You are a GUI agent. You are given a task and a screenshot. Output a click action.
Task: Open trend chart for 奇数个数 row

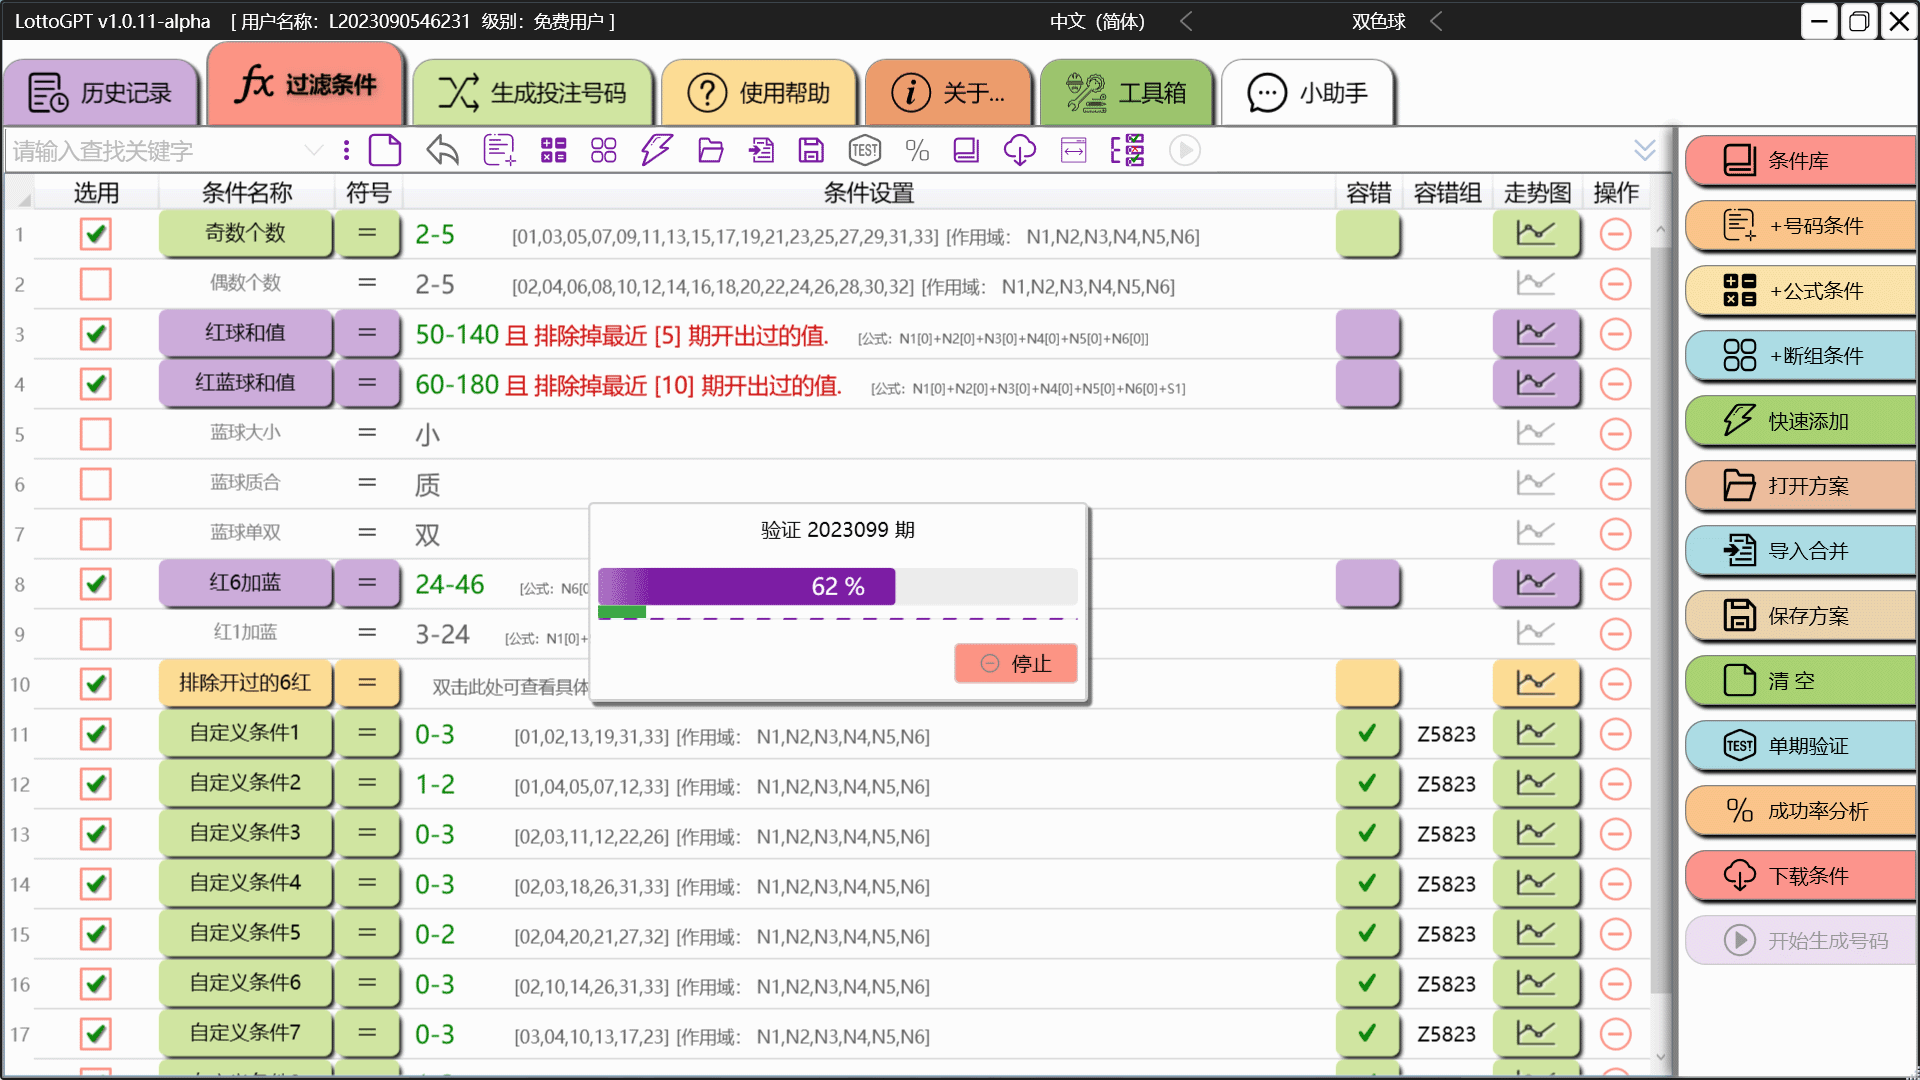1536,234
